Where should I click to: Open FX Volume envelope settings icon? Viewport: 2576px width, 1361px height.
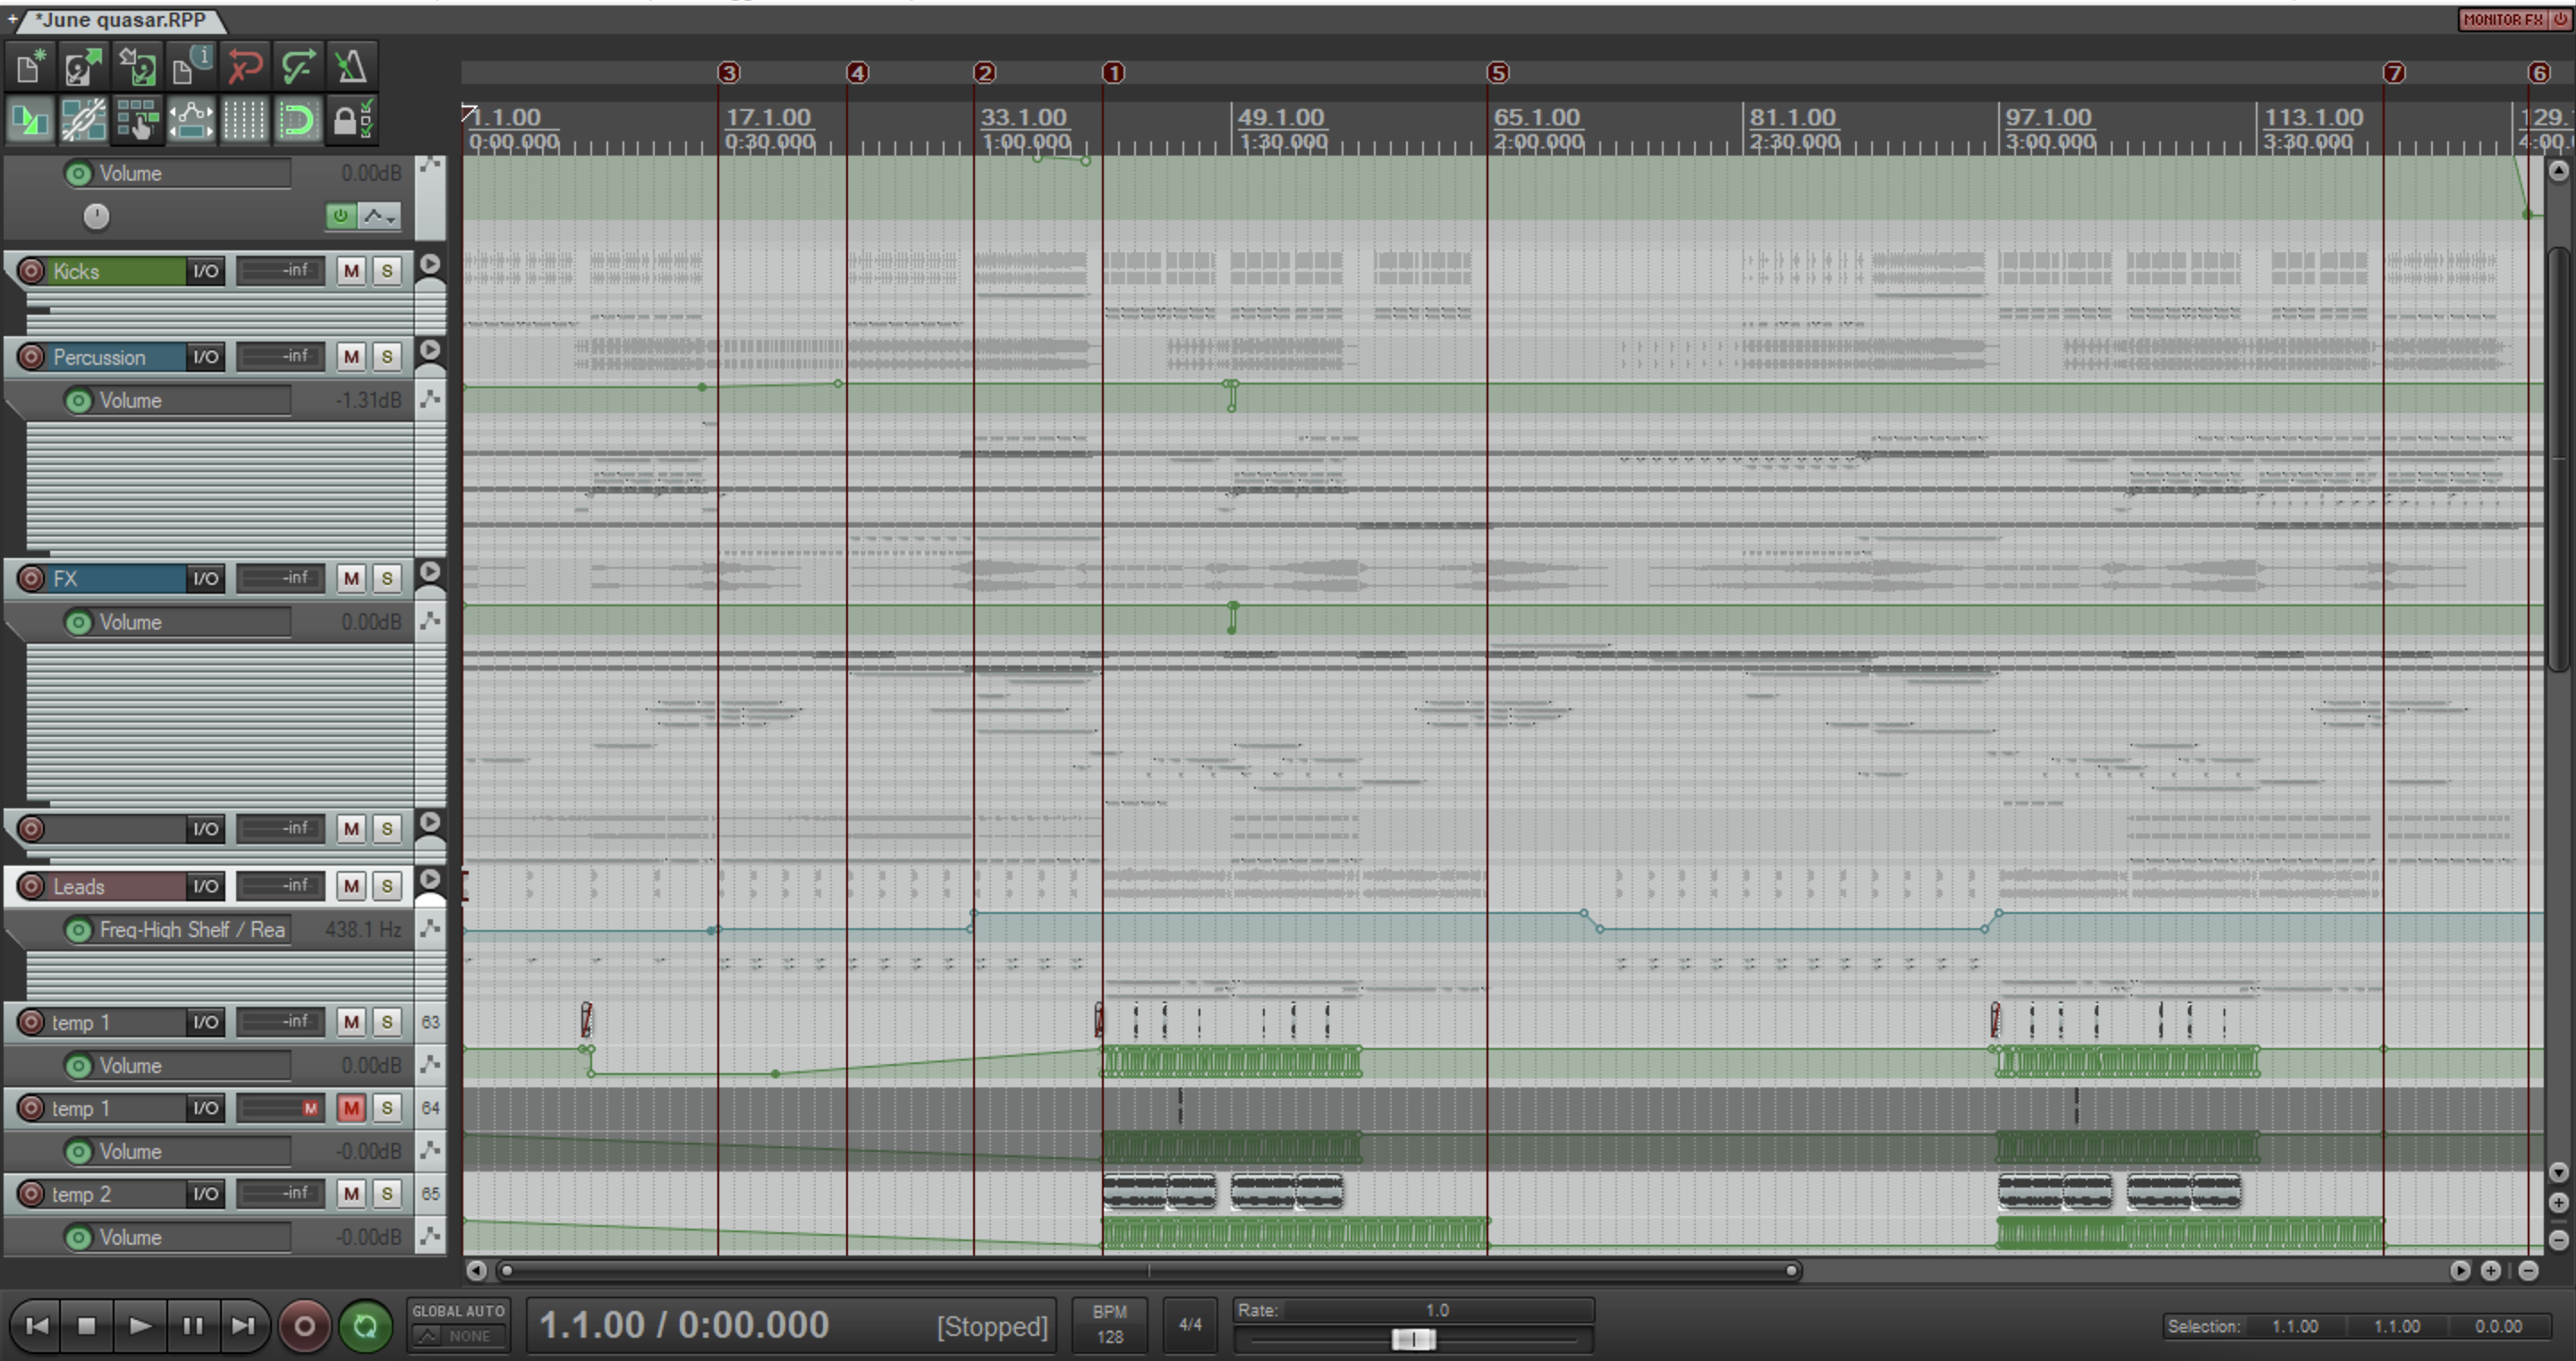coord(430,622)
